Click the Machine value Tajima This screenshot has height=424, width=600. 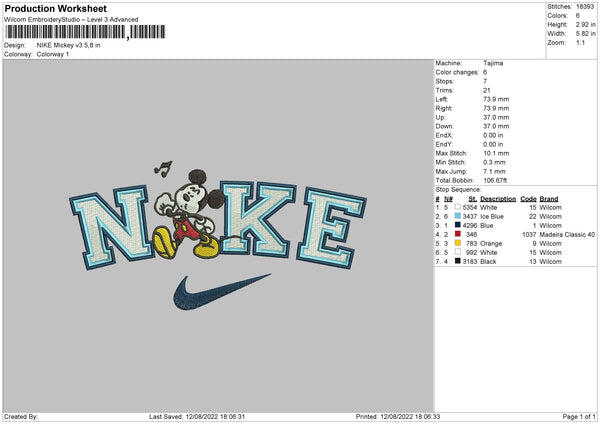coord(493,63)
